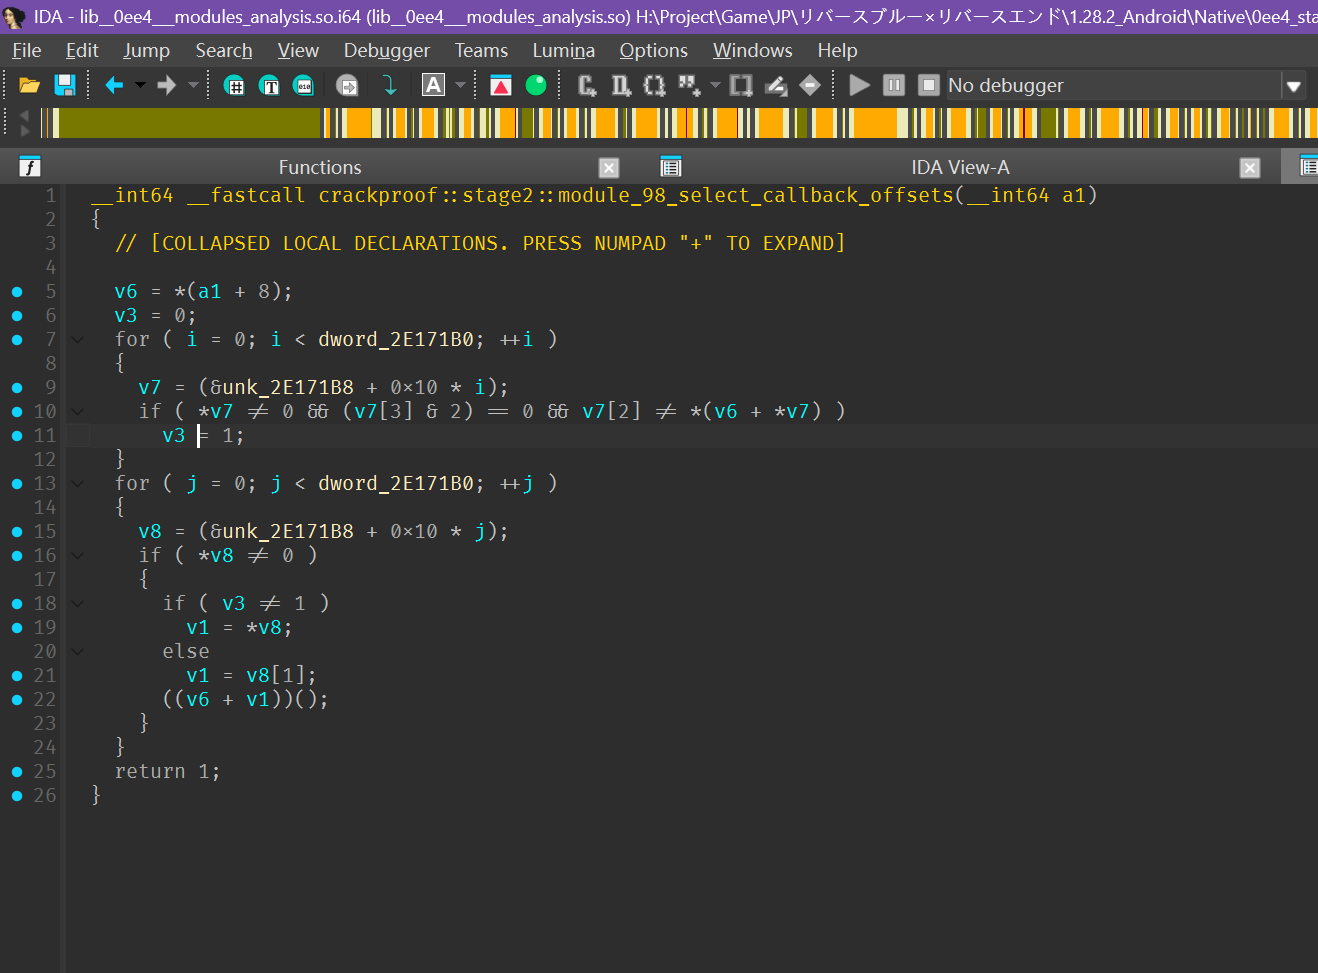1318x973 pixels.
Task: Collapse the 'if ( v3 != 1 )' block at line 18
Action: 77,604
